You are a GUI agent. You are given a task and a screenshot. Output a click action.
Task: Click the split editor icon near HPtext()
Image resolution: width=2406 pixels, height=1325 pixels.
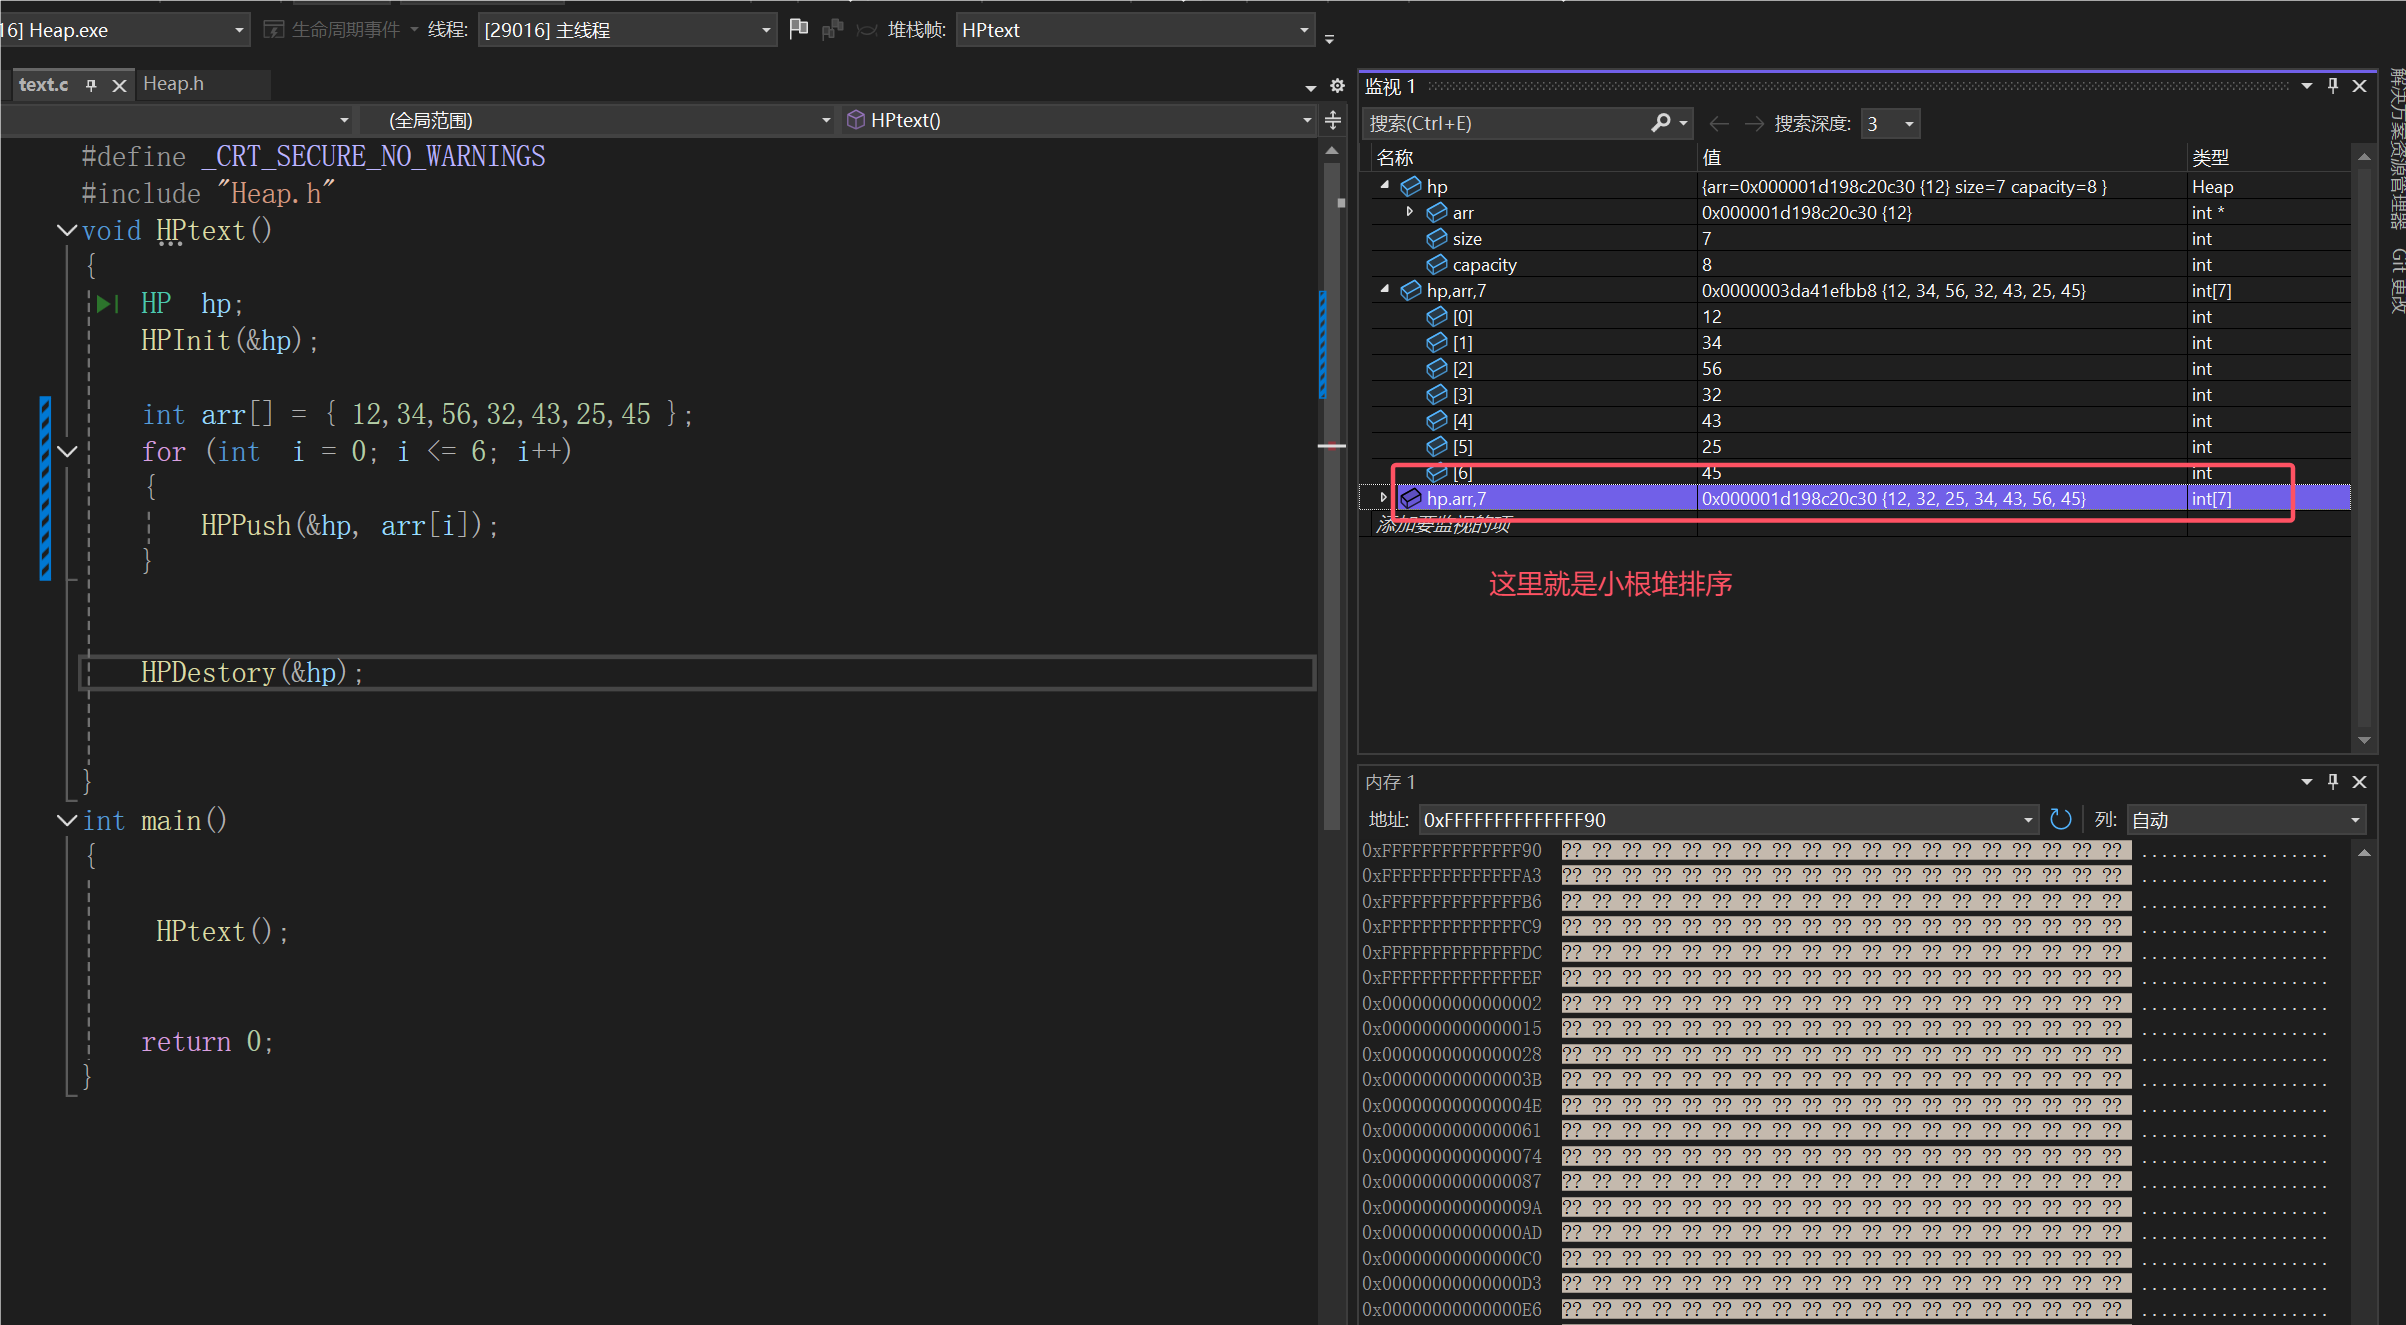point(1333,121)
